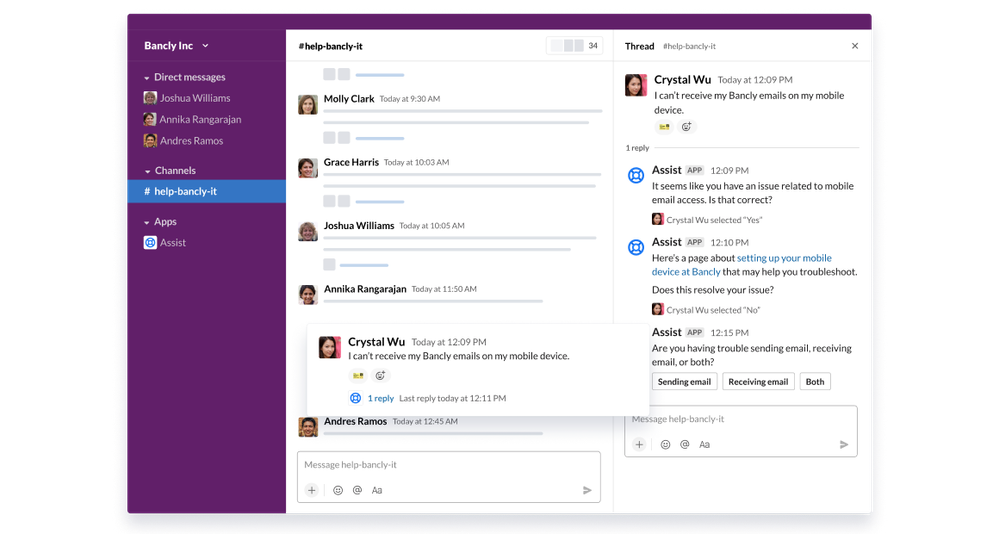
Task: Open direct message with Andres Ramos
Action: click(x=183, y=141)
